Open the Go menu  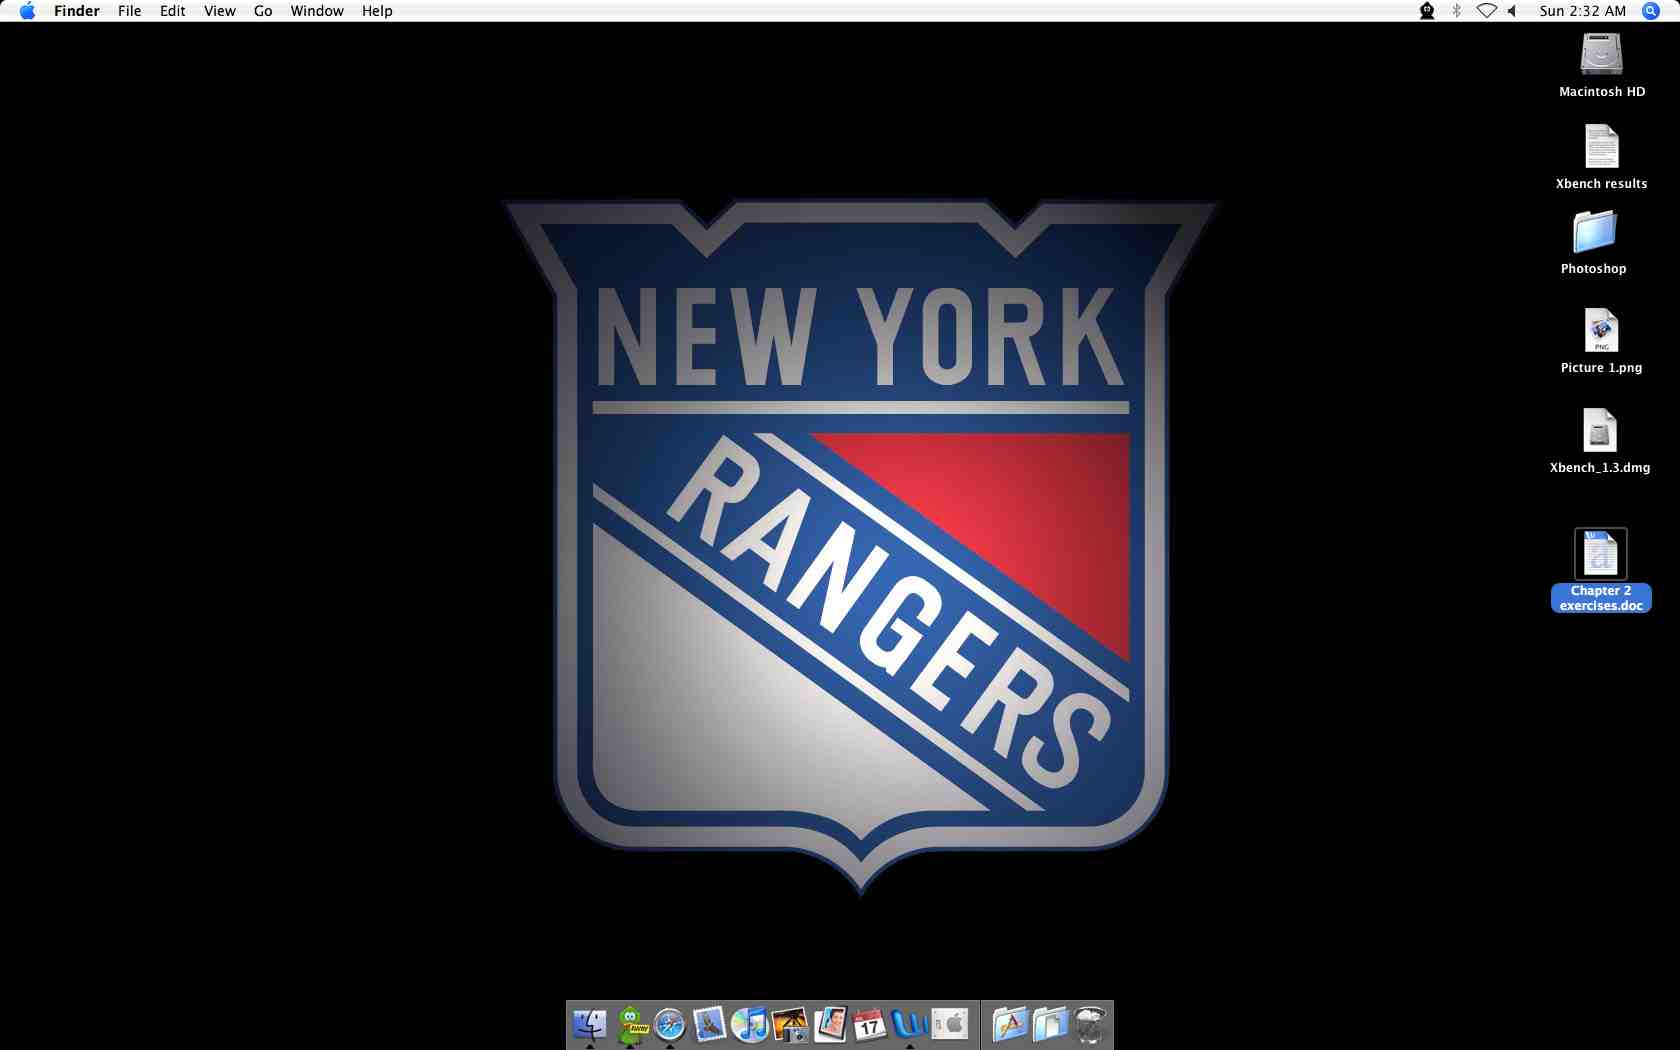pyautogui.click(x=263, y=11)
